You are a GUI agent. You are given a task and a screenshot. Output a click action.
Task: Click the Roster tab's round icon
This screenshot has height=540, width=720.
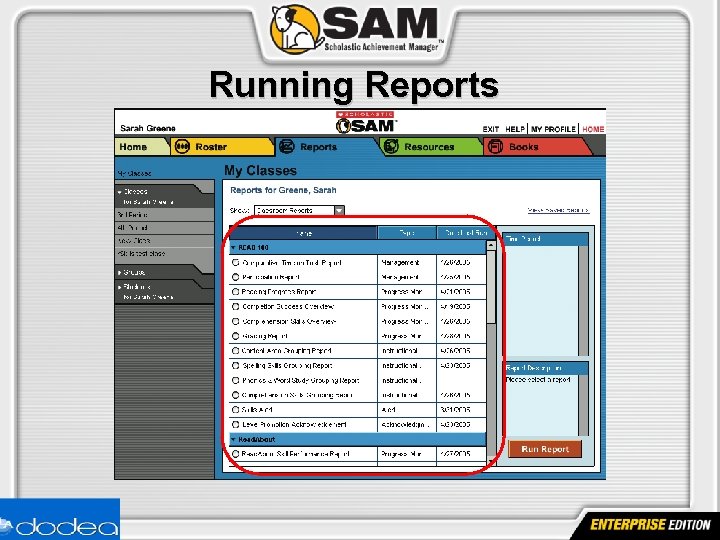tap(182, 147)
